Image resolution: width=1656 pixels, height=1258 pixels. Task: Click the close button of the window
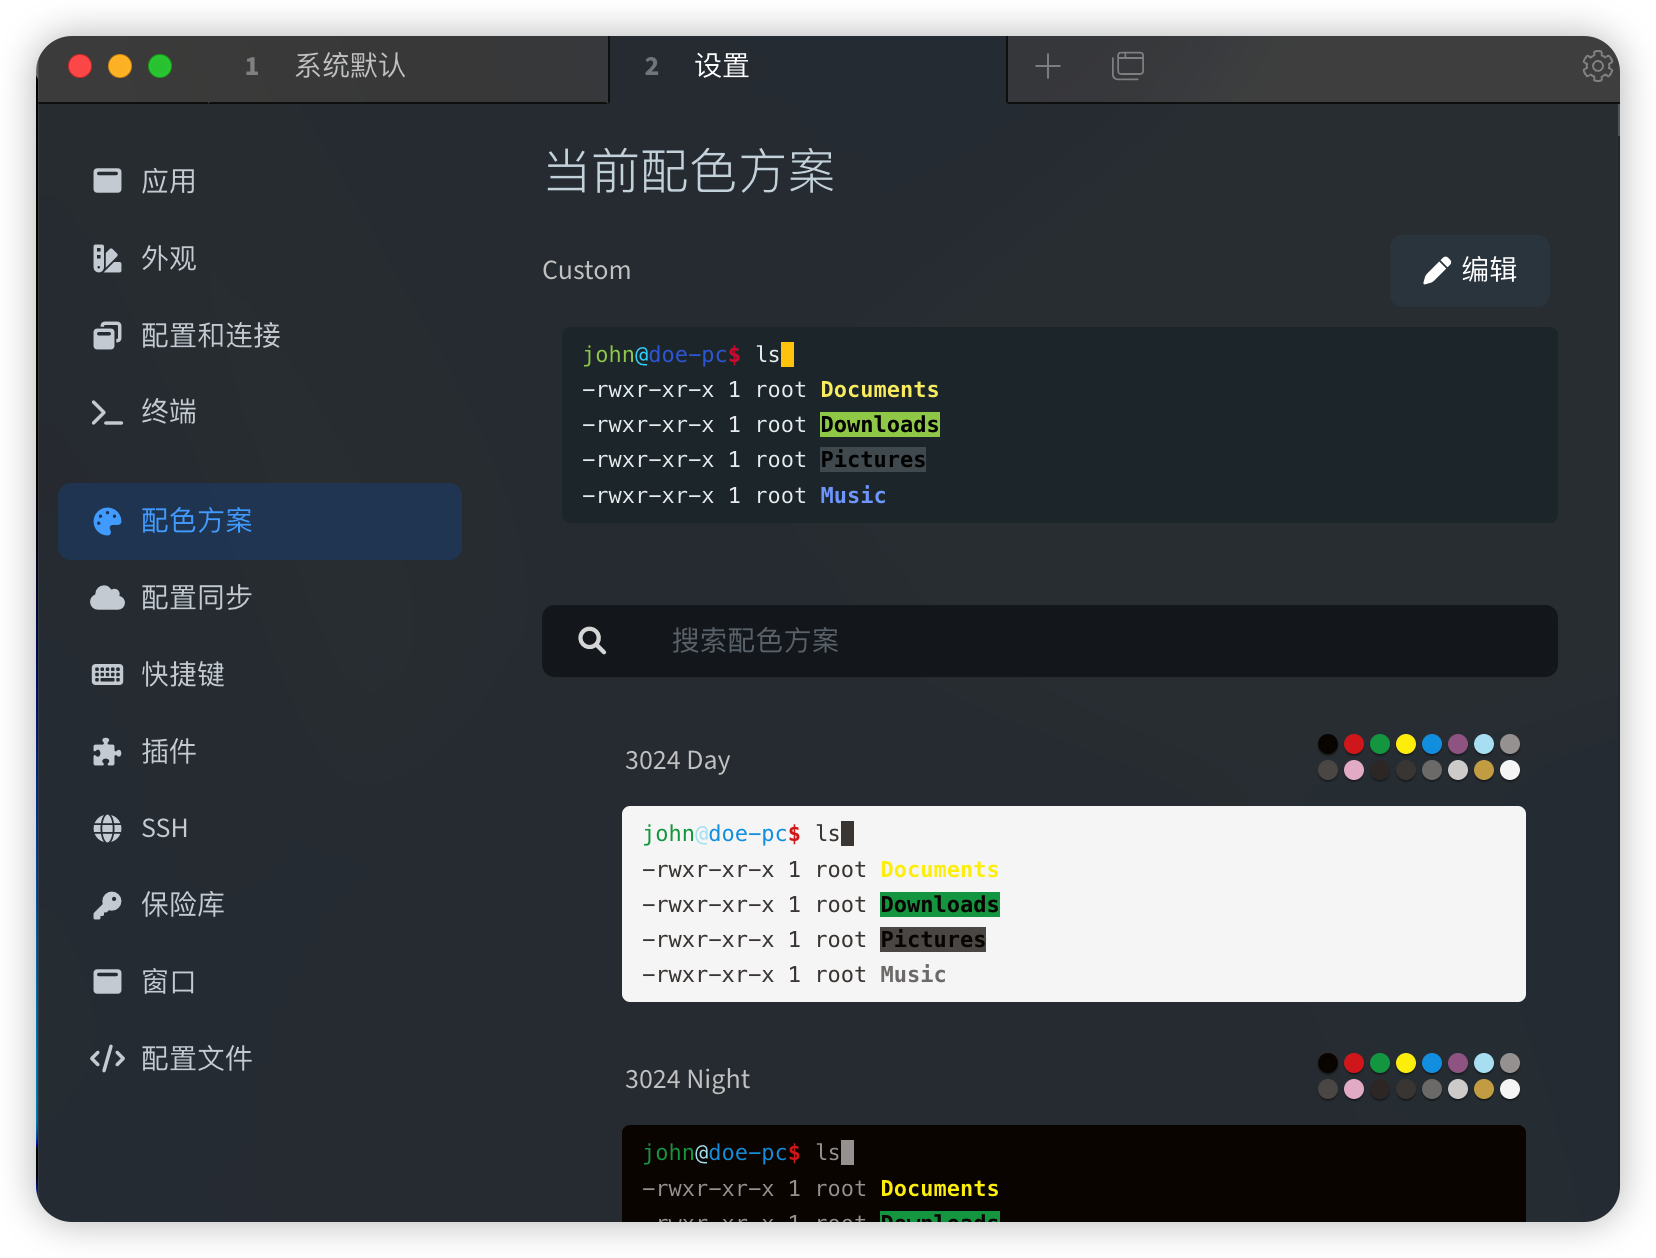(80, 66)
